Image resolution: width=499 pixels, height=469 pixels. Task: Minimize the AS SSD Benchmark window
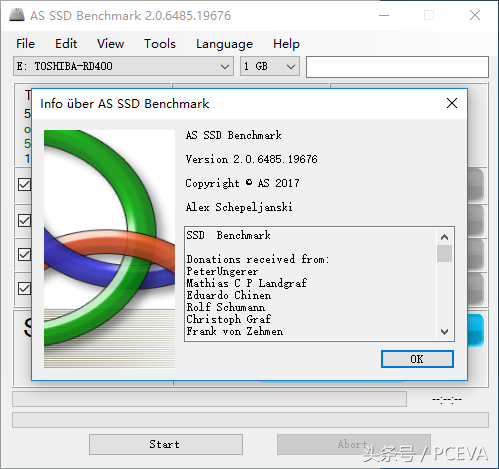coord(384,15)
